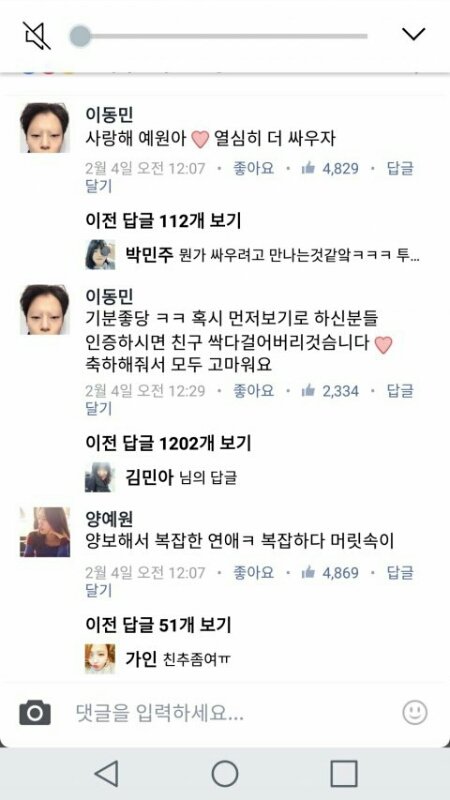Collapse the volume panel with chevron
The height and width of the screenshot is (800, 450).
pos(413,34)
